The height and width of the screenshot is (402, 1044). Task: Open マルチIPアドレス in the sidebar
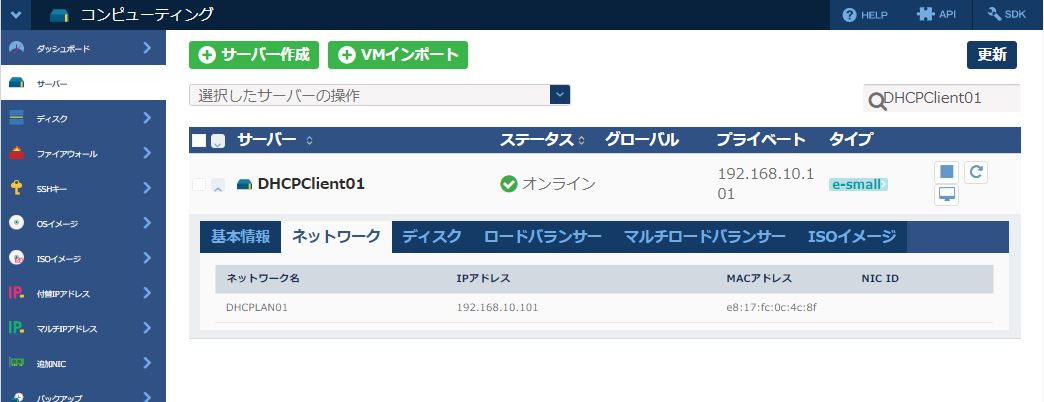tap(83, 328)
